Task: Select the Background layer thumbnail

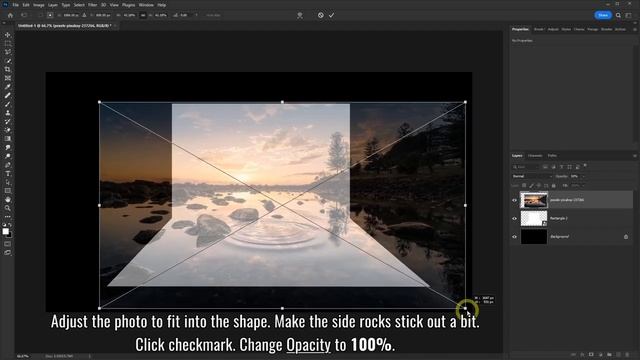Action: pos(534,237)
